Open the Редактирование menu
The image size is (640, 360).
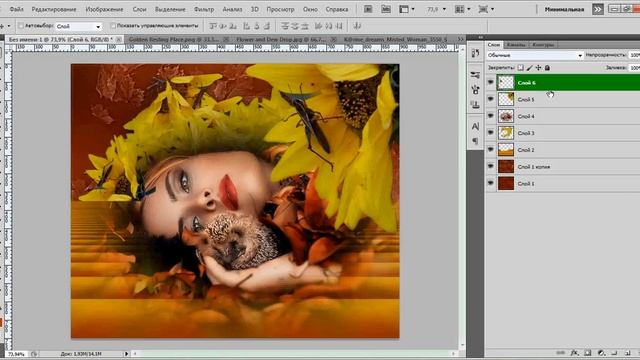[x=54, y=9]
